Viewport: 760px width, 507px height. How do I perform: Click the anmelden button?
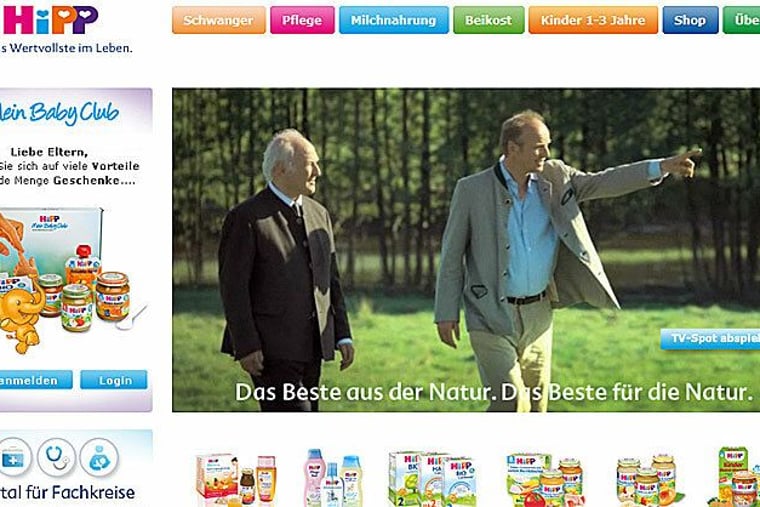[34, 380]
